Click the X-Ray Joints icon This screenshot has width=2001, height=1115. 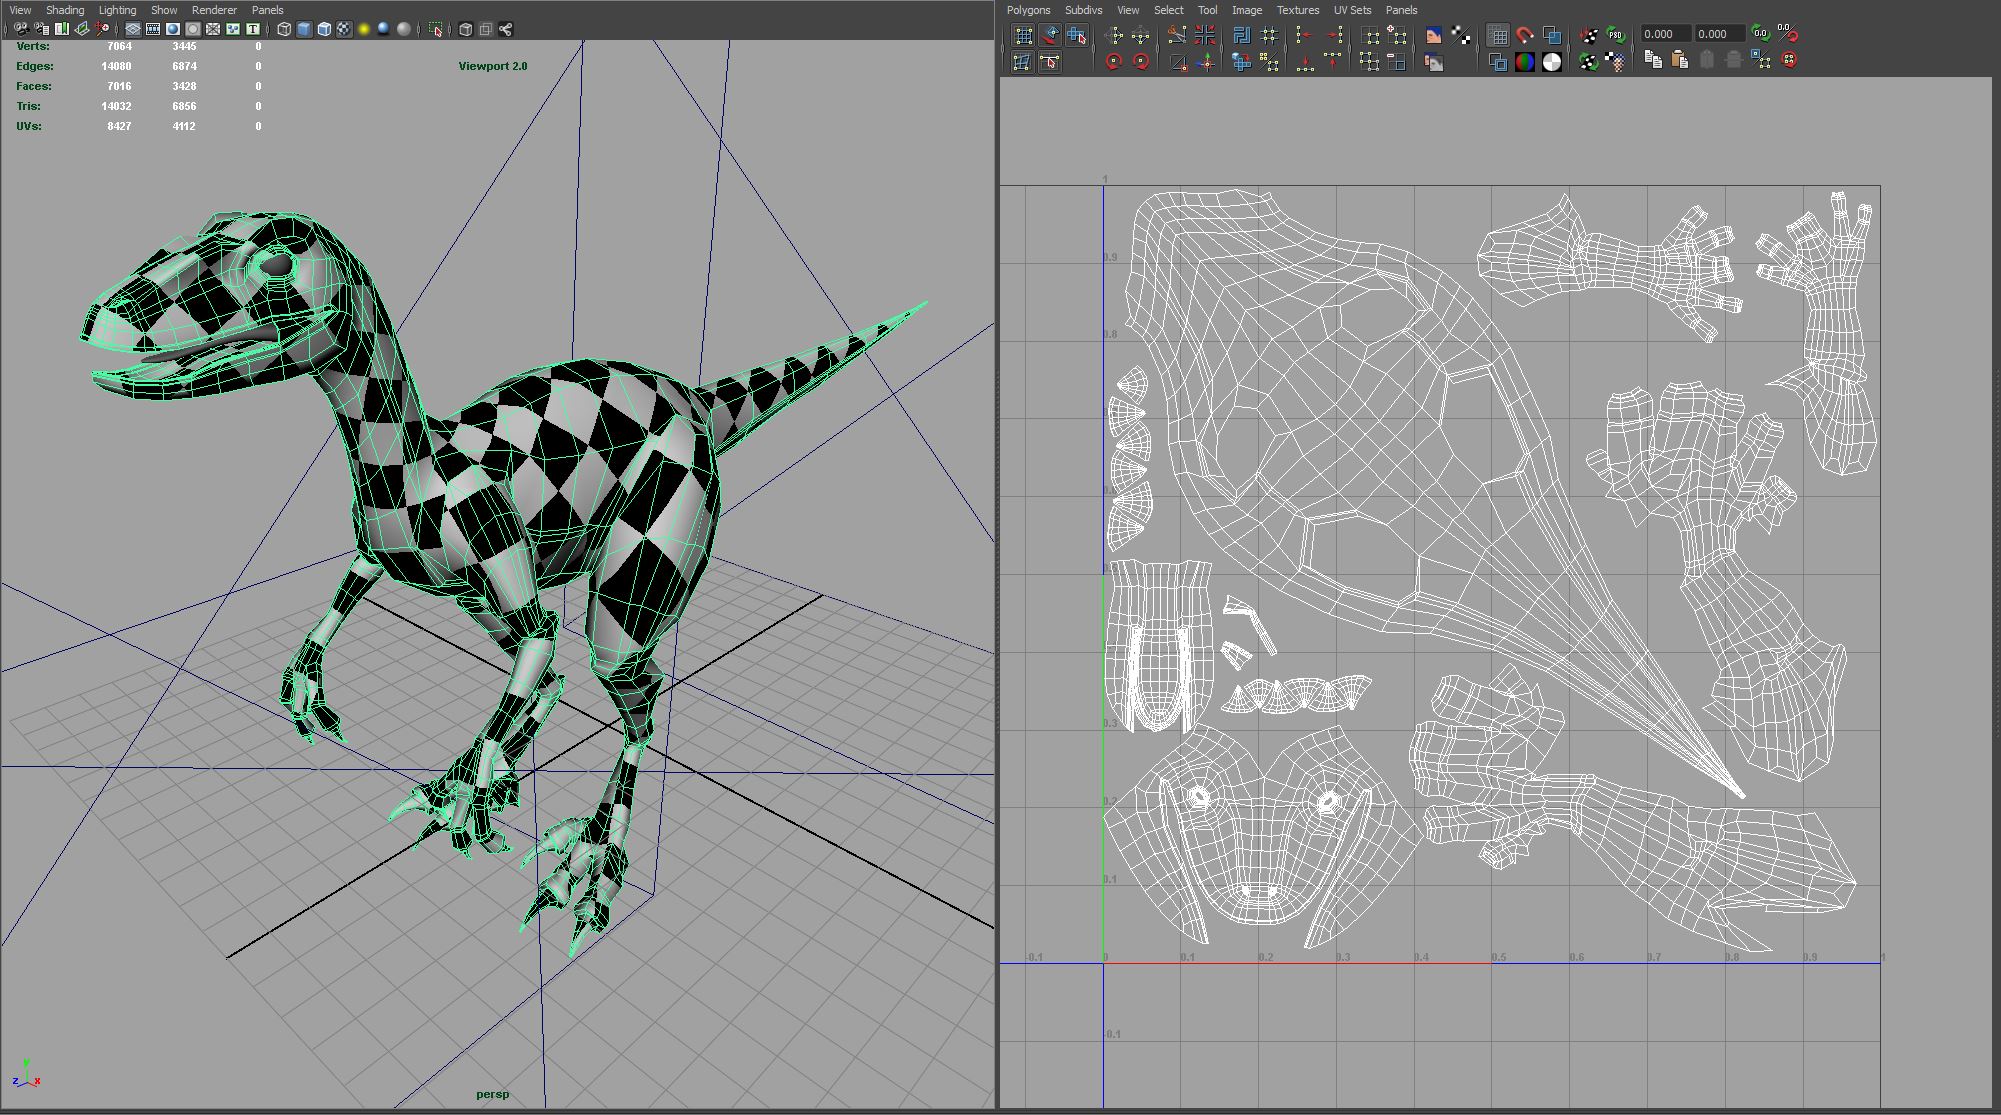click(x=505, y=30)
